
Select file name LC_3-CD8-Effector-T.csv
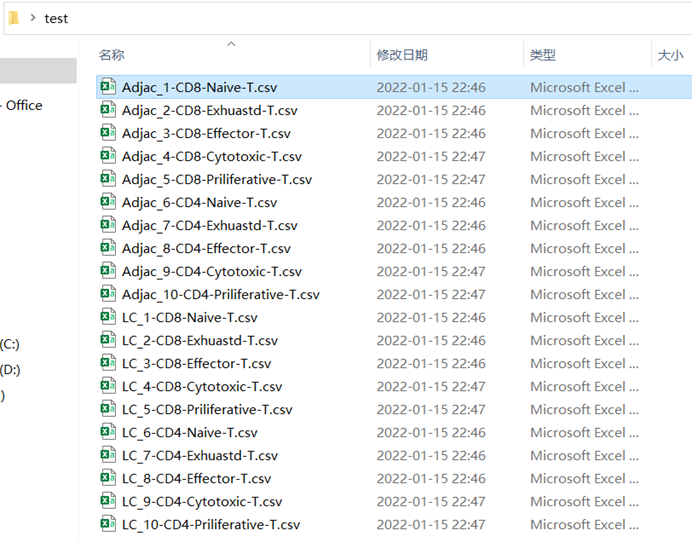[x=196, y=363]
